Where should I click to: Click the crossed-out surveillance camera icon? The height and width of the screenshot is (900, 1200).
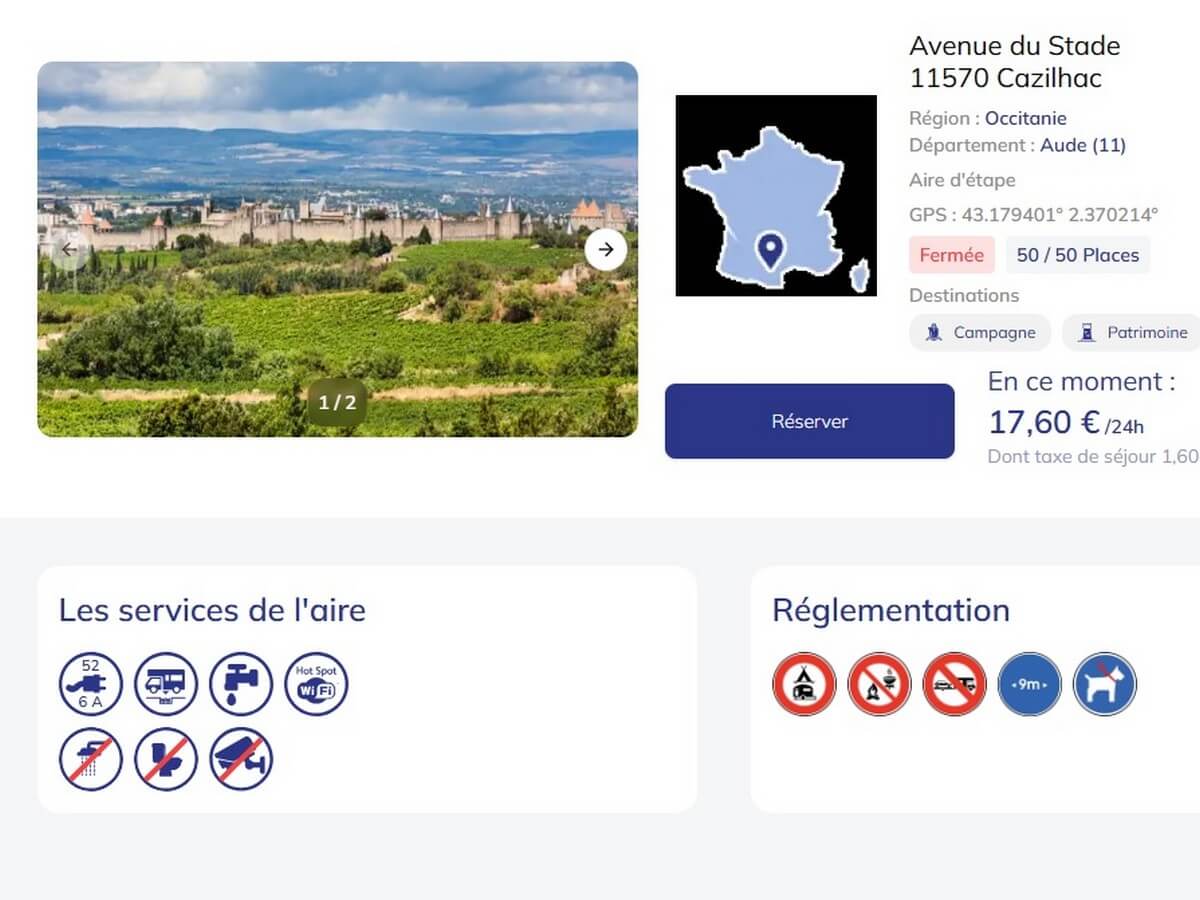tap(241, 759)
